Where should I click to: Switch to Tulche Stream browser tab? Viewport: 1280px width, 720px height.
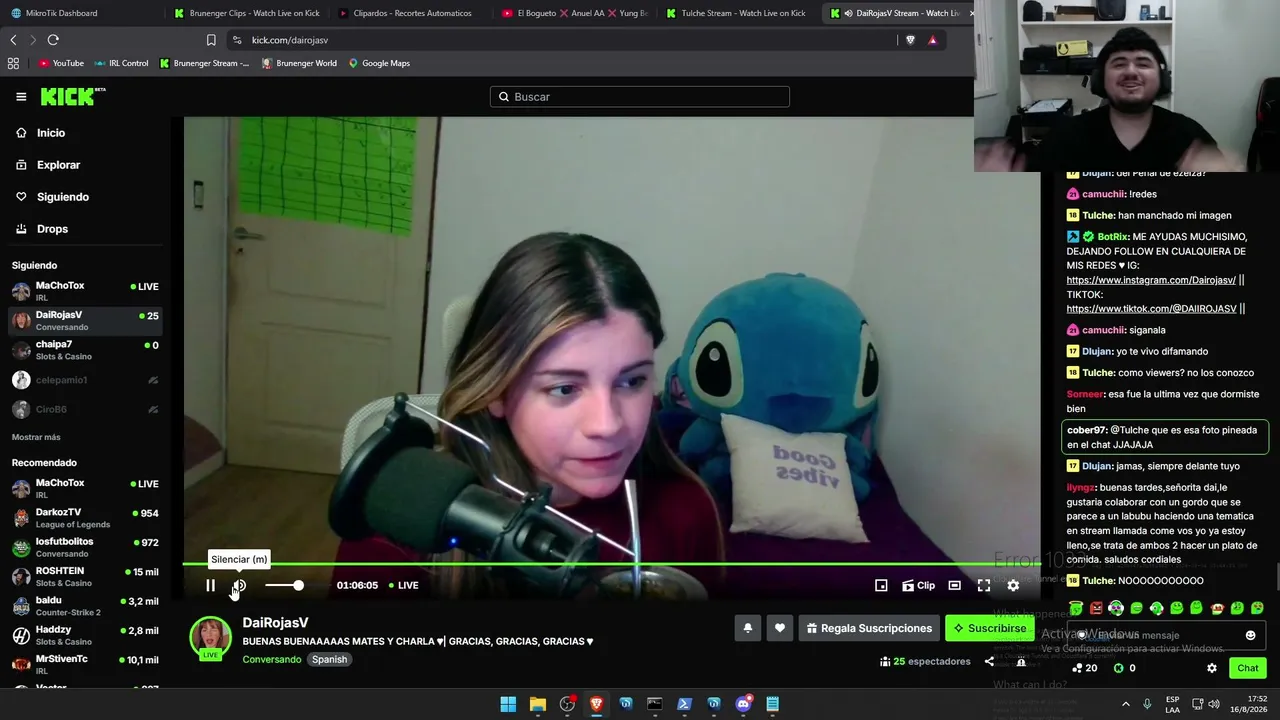tap(735, 13)
